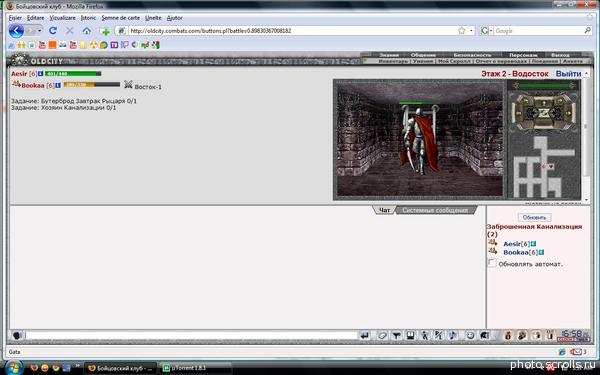Refresh using the compass center button
600x375 pixels.
point(544,112)
